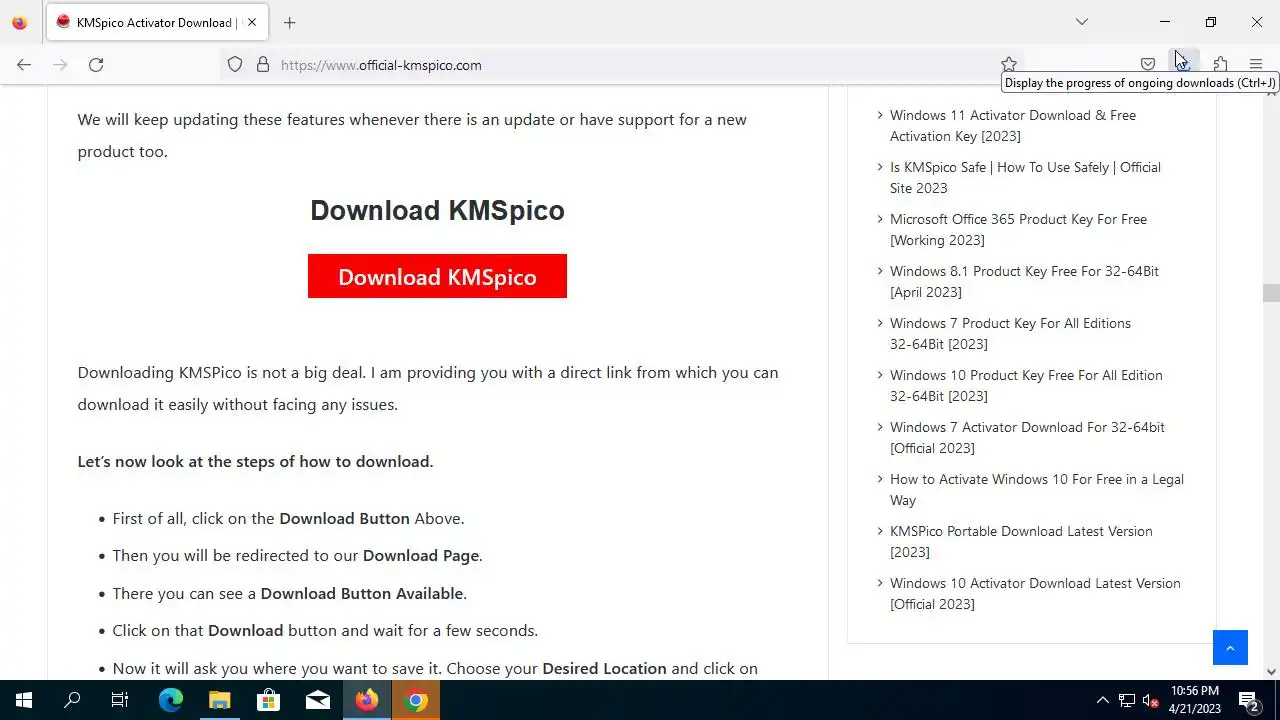Screen dimensions: 1280x720
Task: Open Windows 7 Activator Download link
Action: pyautogui.click(x=1027, y=438)
